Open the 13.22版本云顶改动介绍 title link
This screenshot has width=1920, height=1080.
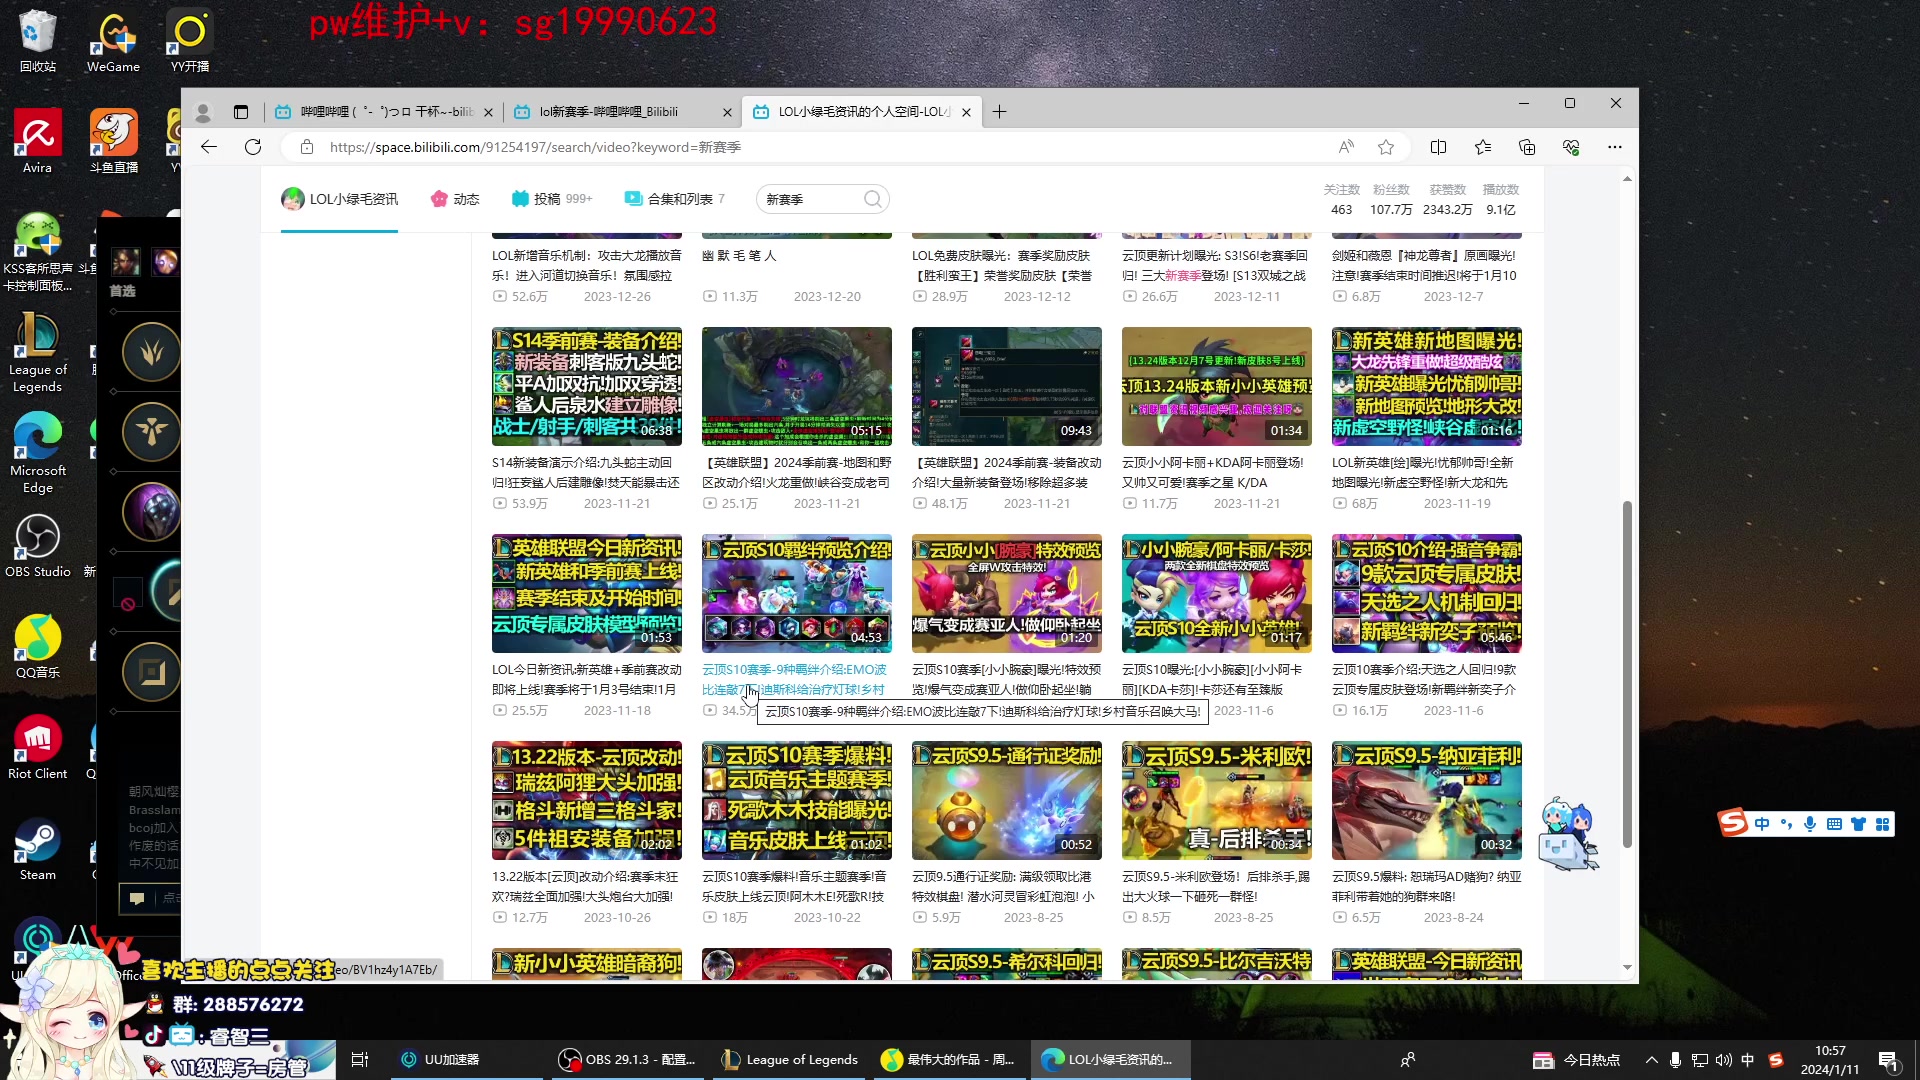pos(586,886)
